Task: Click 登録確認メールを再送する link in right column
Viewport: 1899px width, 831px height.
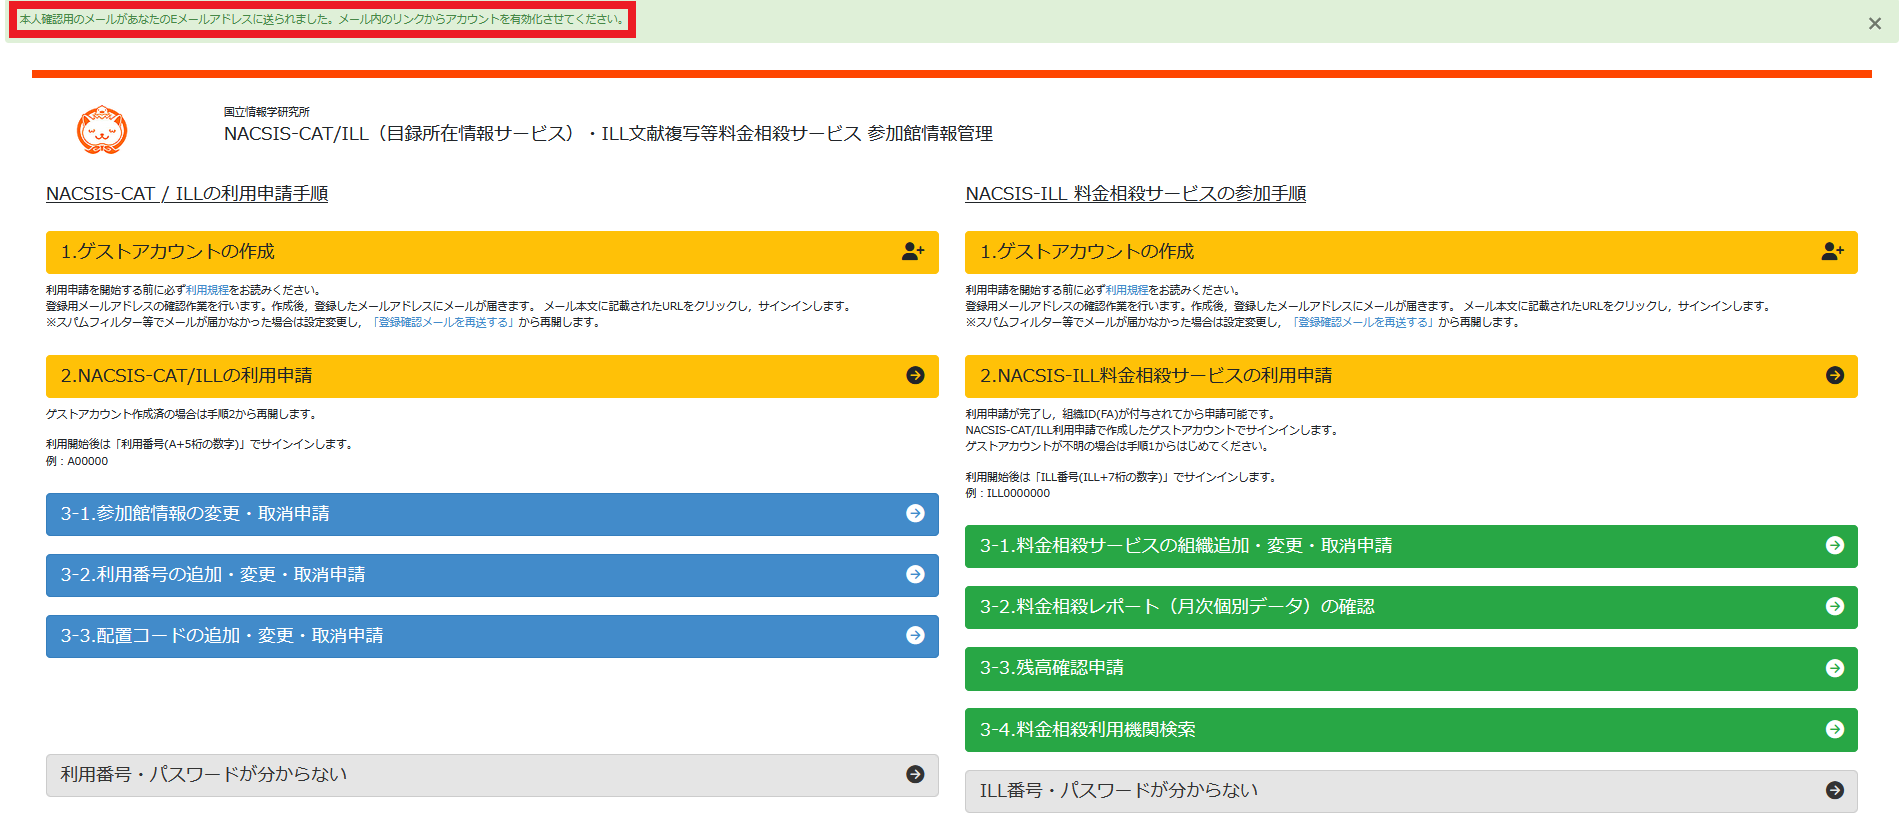Action: point(1364,322)
